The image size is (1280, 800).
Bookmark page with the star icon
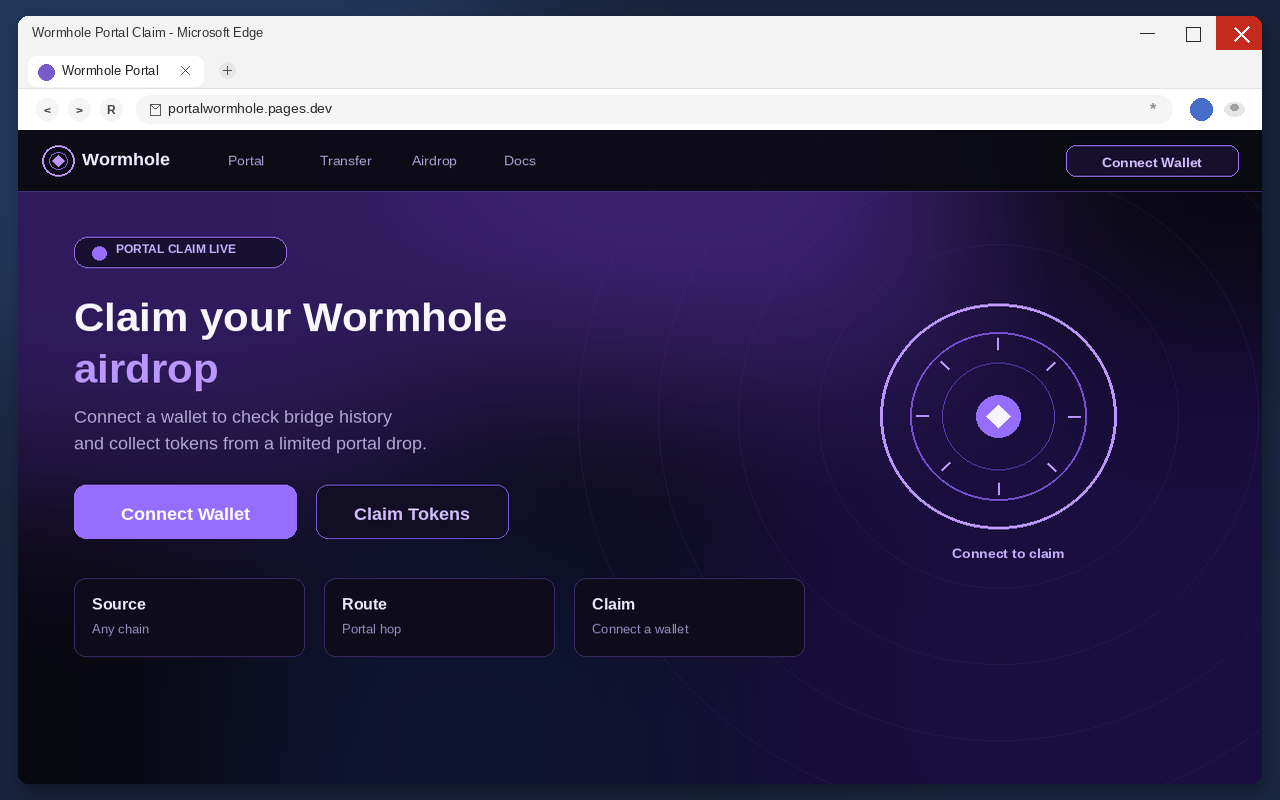coord(1153,108)
